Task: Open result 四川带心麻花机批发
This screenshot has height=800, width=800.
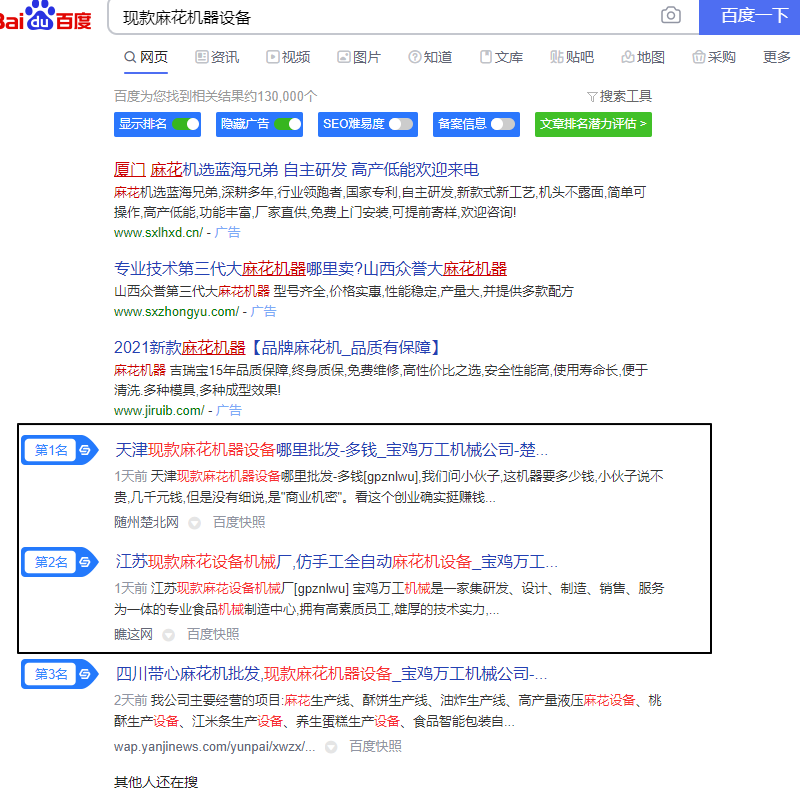Action: pos(331,674)
